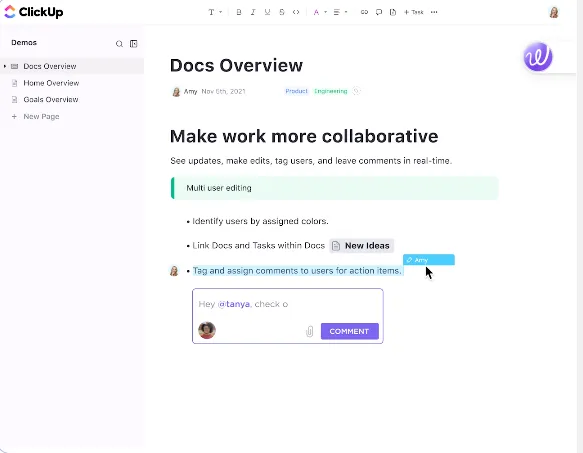Expand the text color dropdown arrow
This screenshot has width=583, height=453.
pos(325,12)
